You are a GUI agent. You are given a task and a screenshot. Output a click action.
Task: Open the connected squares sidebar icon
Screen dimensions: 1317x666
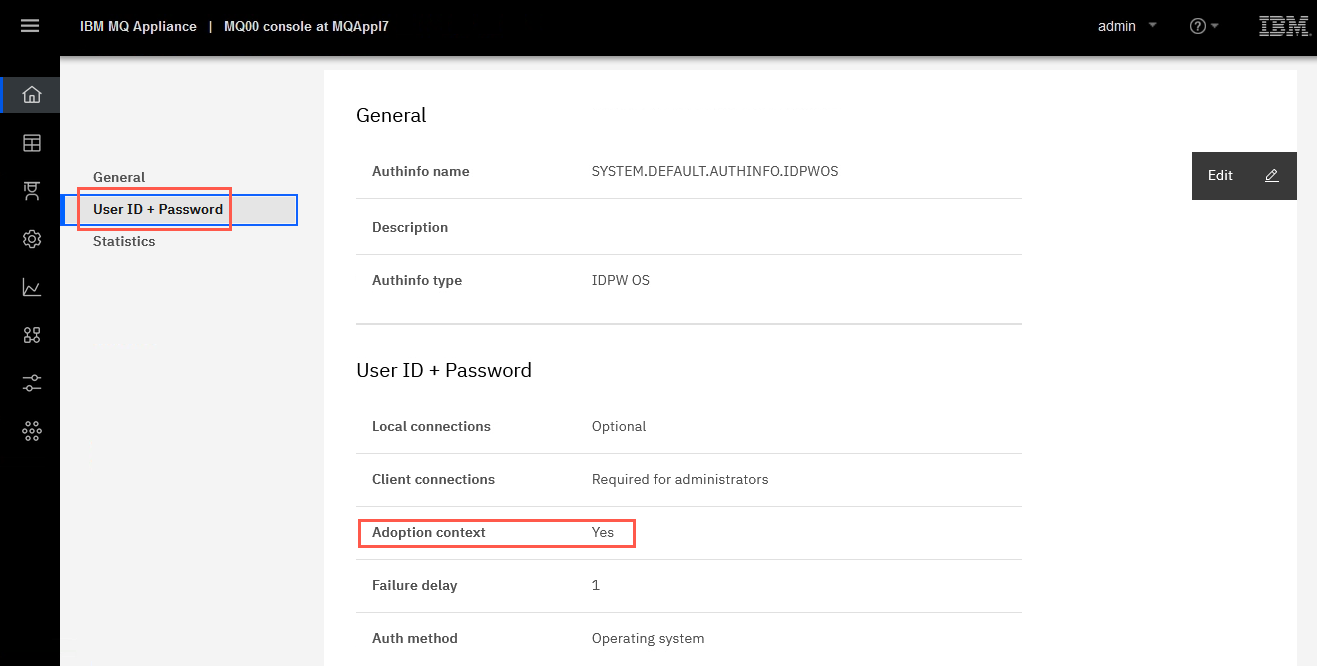[x=32, y=335]
